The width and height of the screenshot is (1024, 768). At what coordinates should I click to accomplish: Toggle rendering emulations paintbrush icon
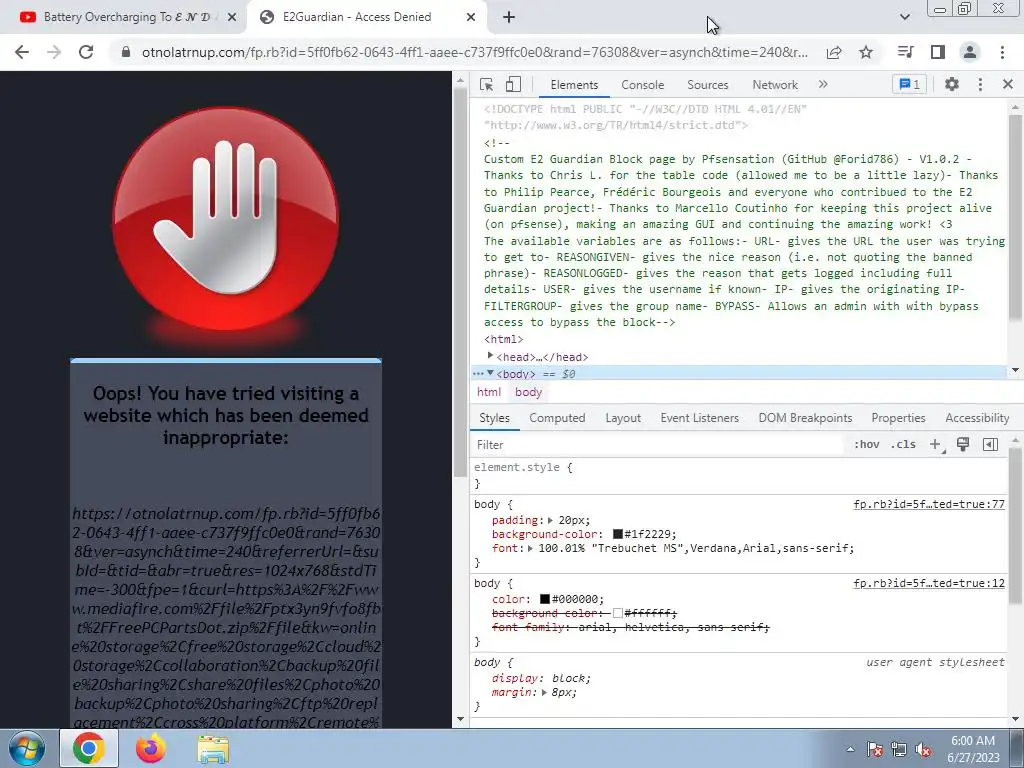(x=963, y=445)
